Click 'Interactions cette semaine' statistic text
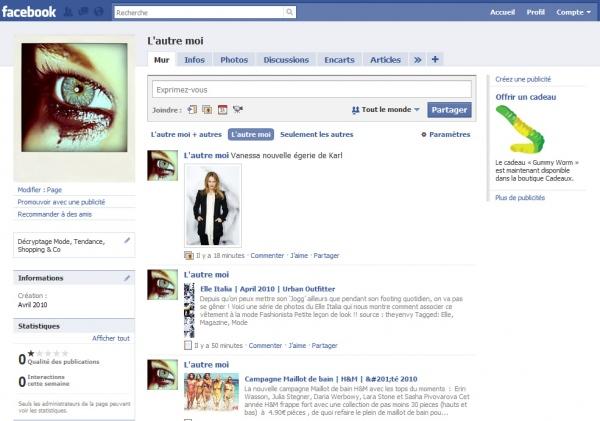600x421 pixels. pyautogui.click(x=48, y=380)
